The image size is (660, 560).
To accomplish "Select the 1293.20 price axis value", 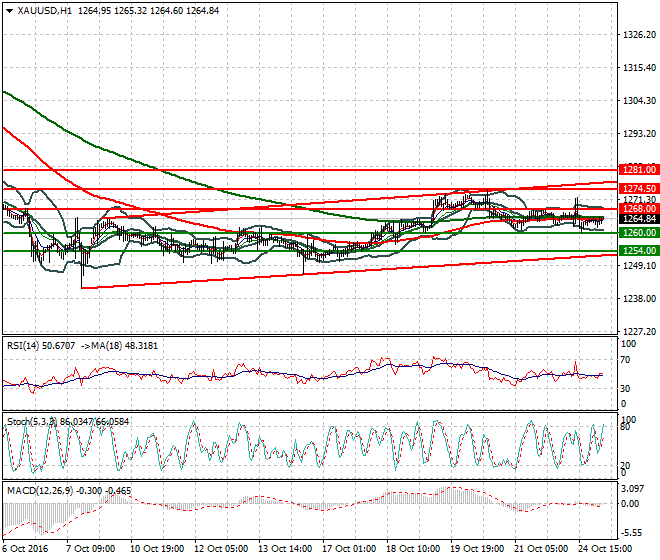I will pos(639,133).
